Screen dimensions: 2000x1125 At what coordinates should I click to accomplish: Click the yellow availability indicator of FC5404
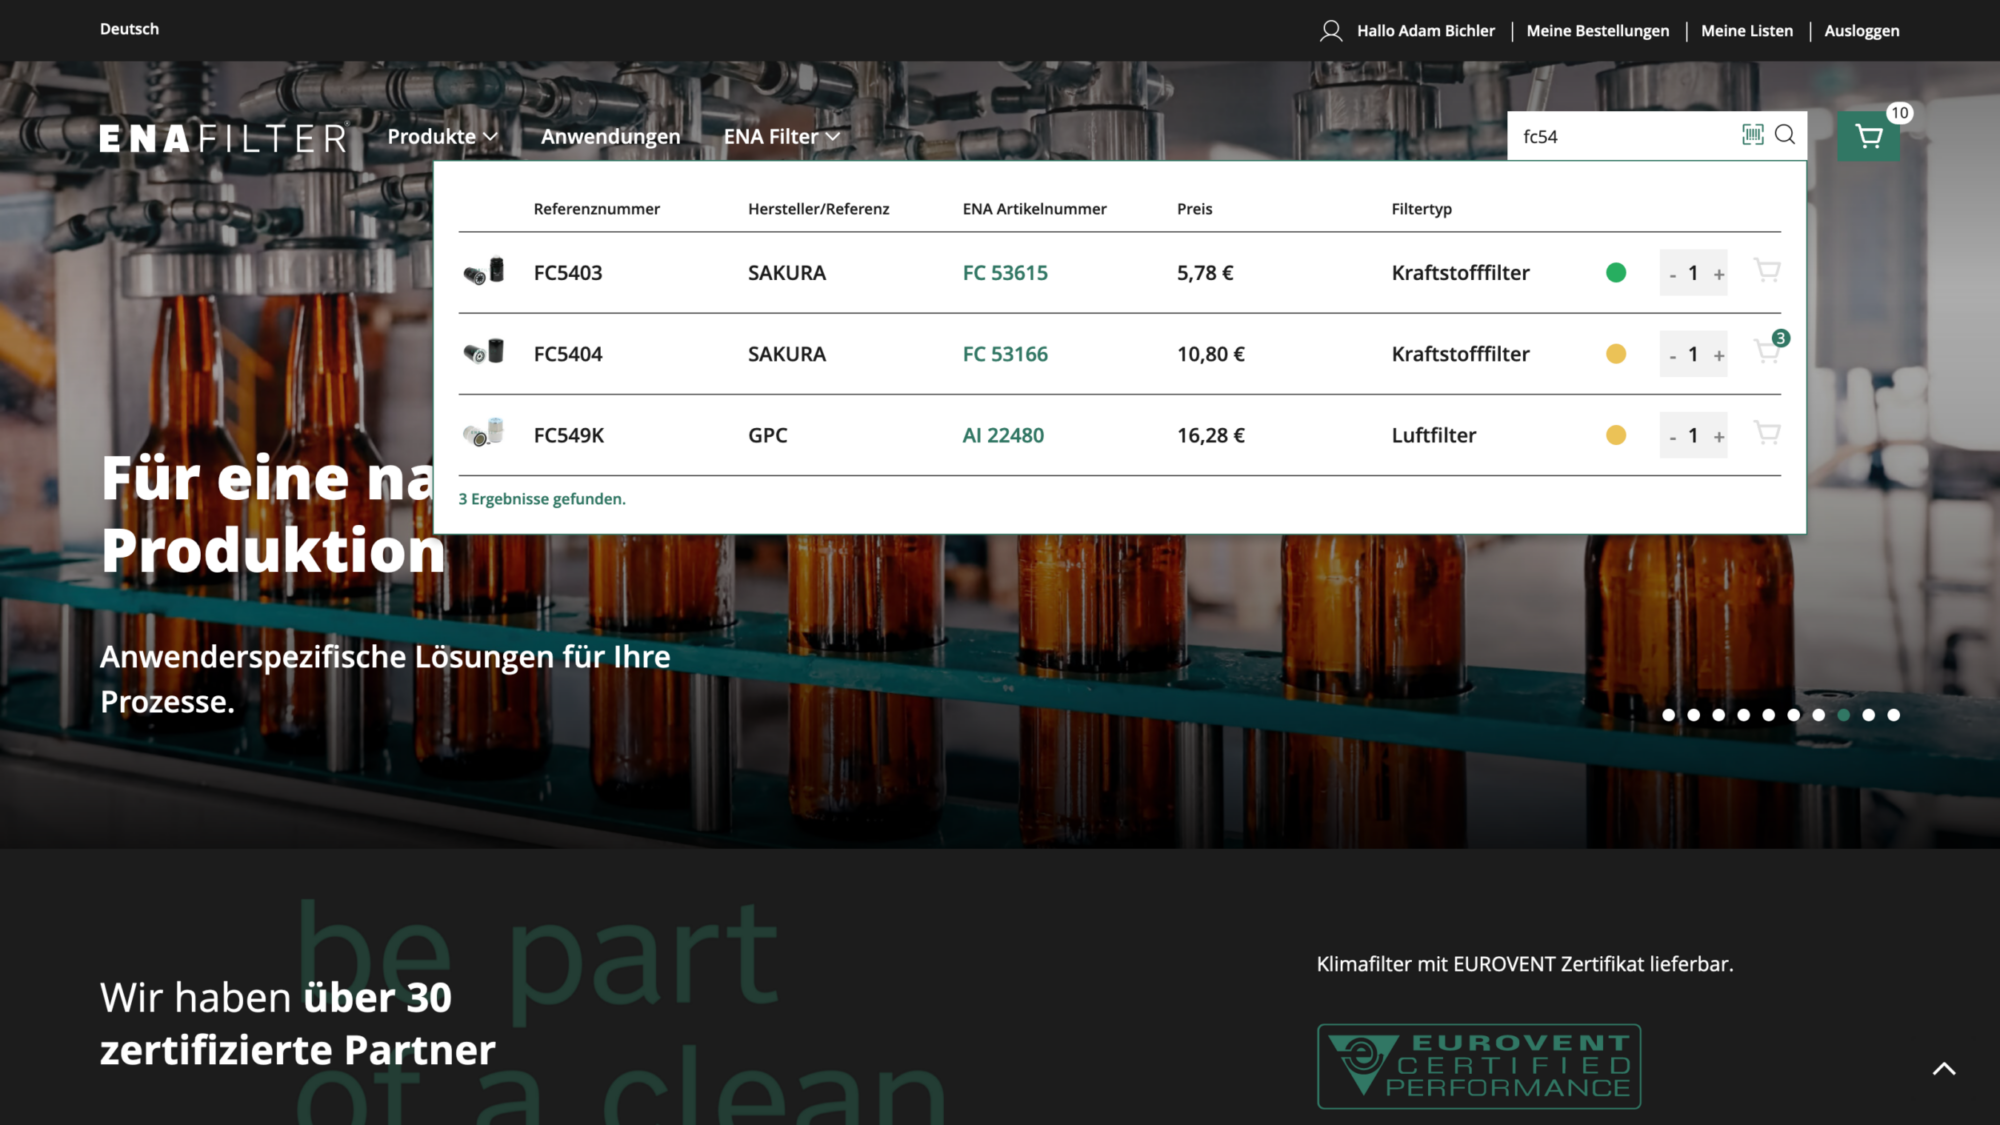1616,353
